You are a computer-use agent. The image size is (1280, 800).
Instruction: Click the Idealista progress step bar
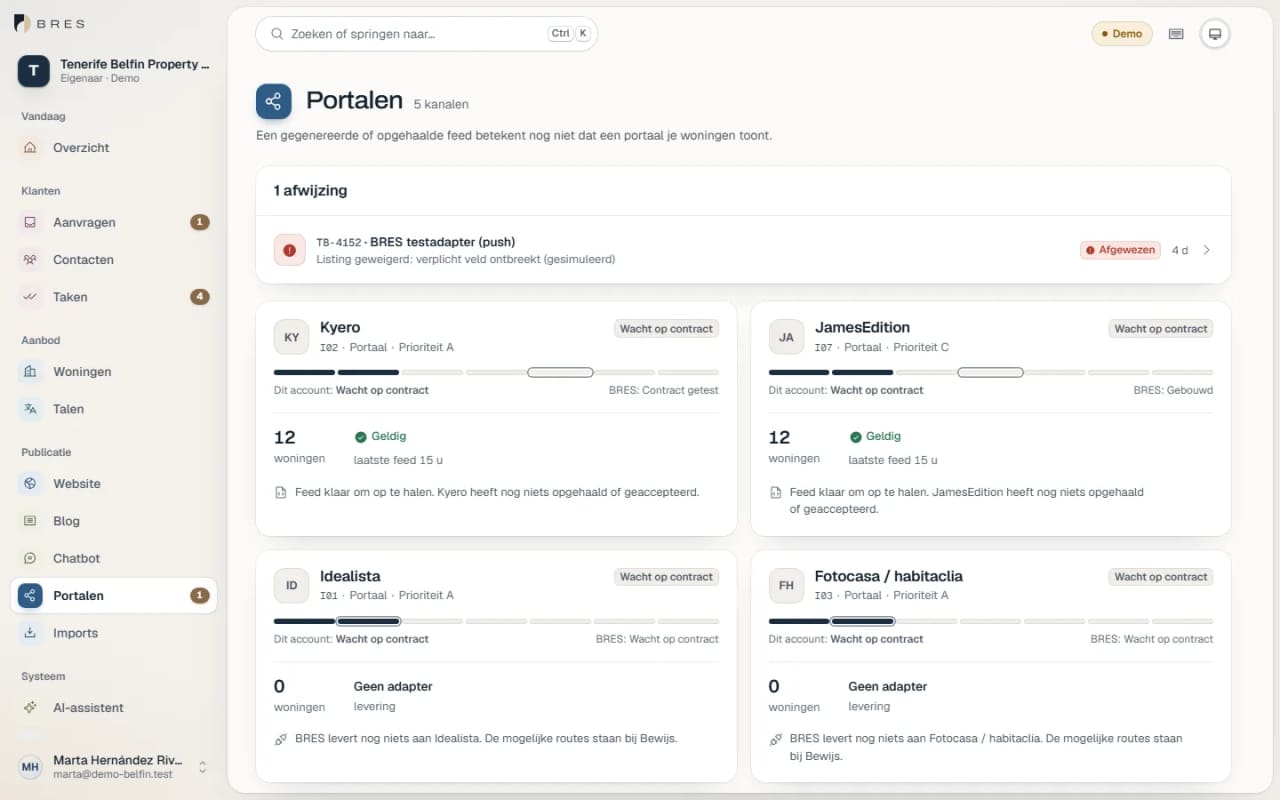pyautogui.click(x=496, y=621)
